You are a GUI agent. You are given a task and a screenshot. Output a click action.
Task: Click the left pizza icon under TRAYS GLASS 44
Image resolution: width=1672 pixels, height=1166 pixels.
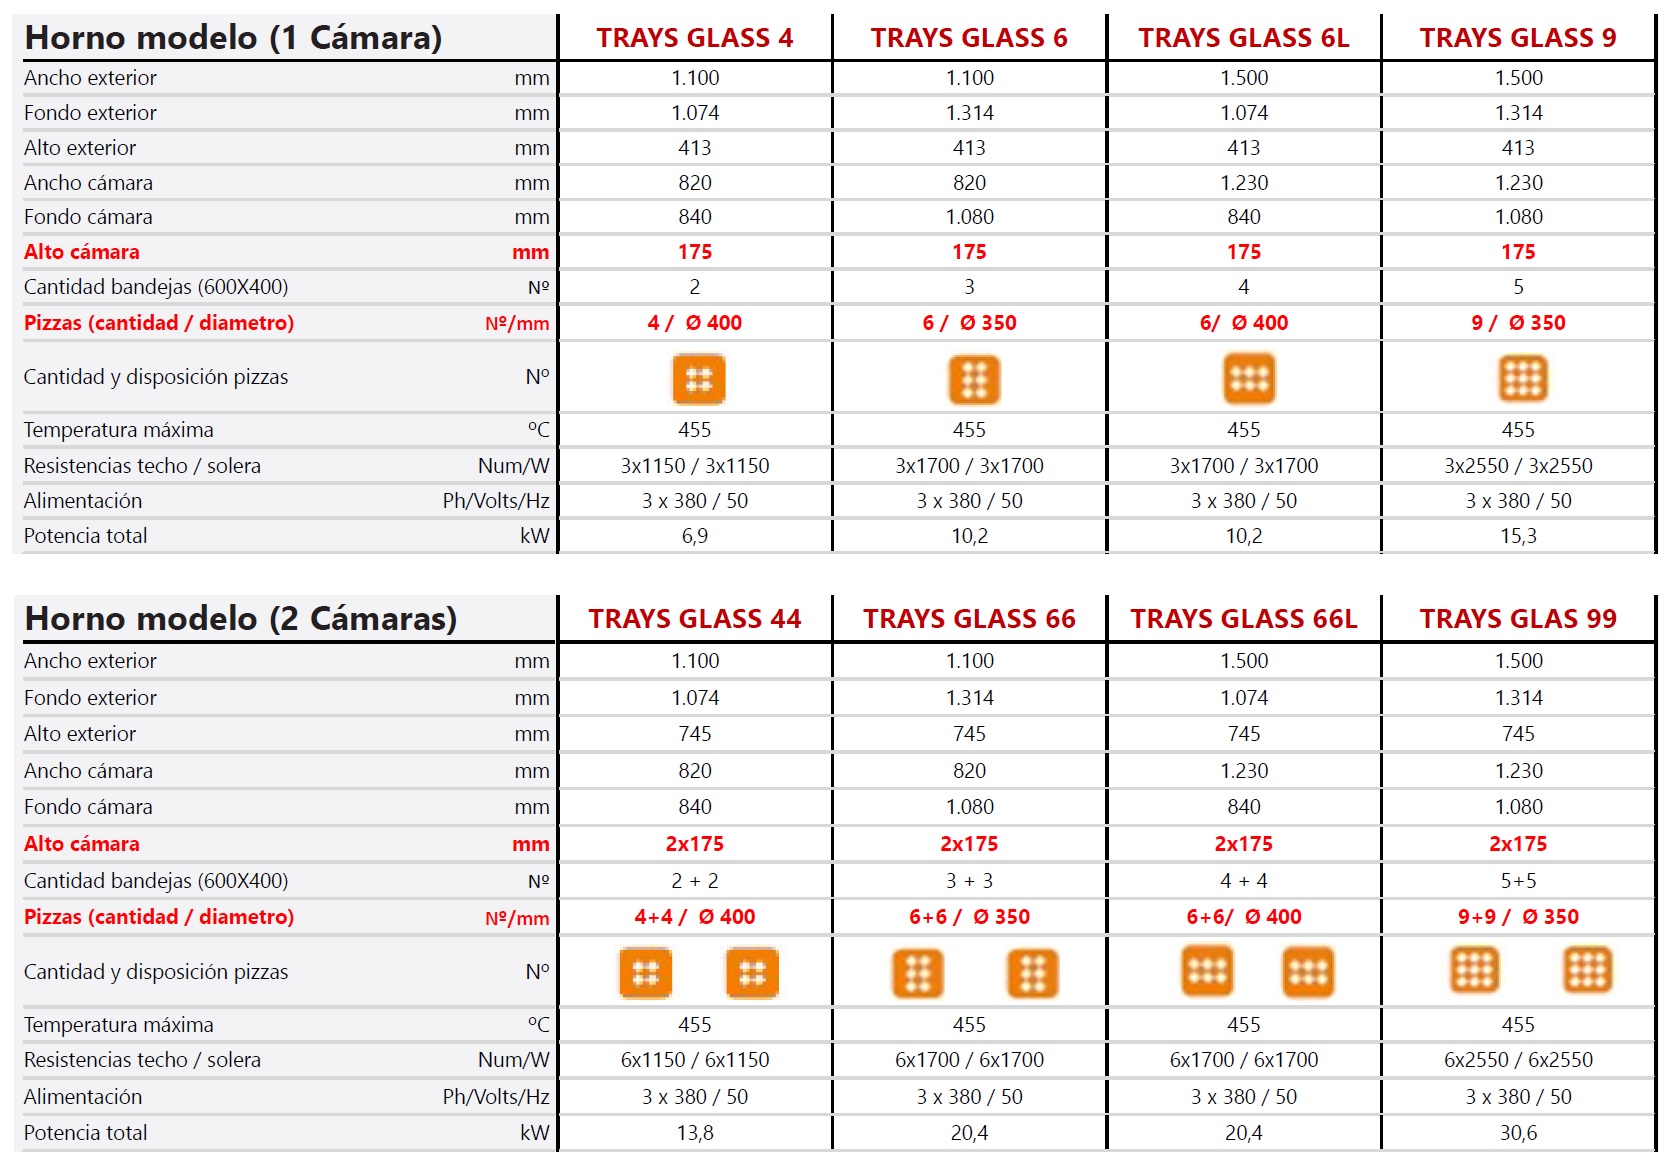pos(646,973)
